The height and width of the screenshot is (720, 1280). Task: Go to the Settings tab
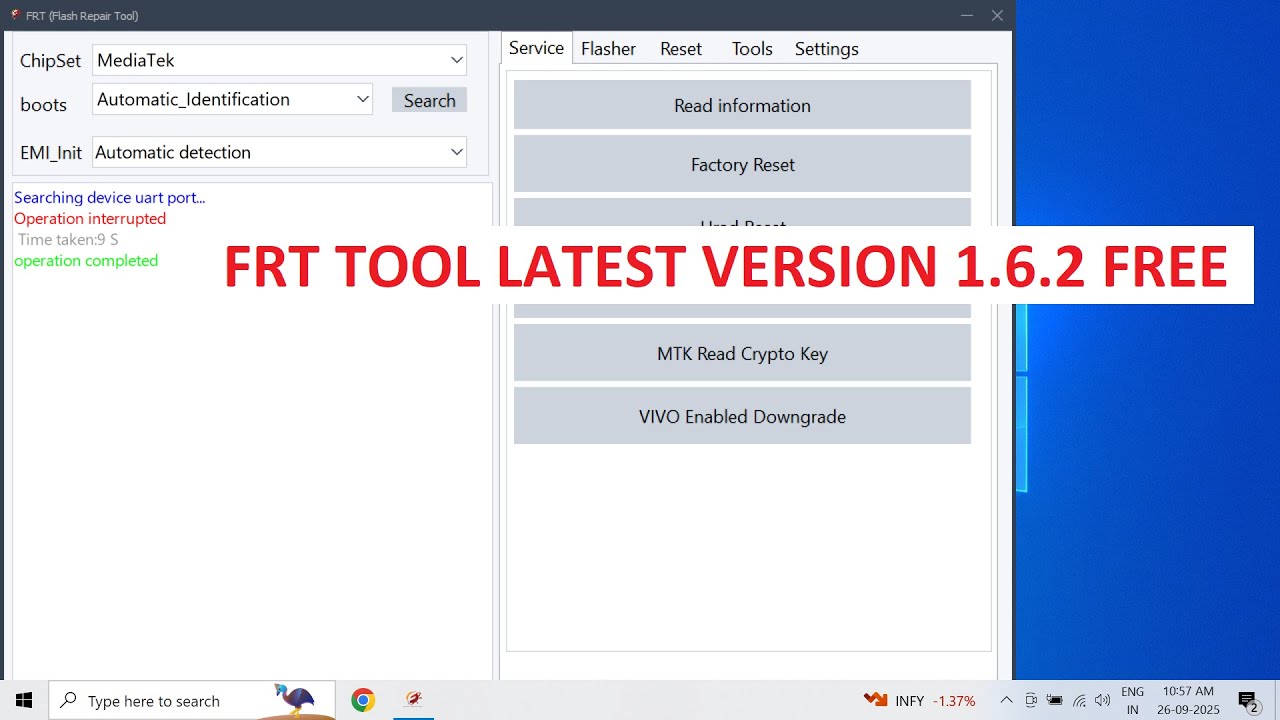point(826,49)
